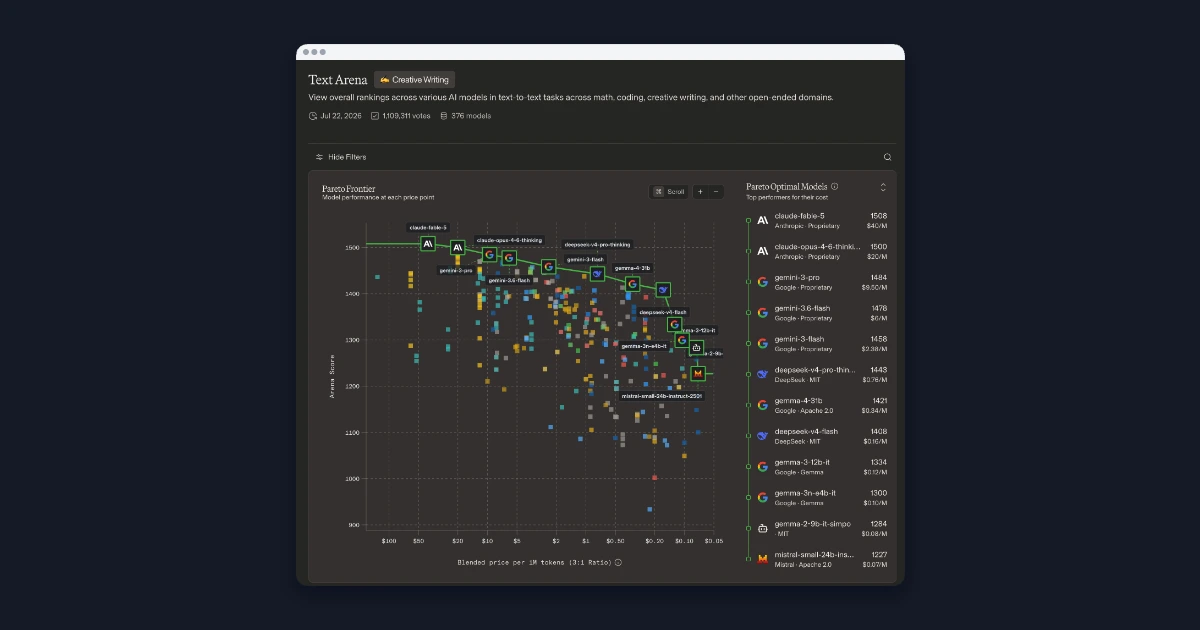The image size is (1200, 630).
Task: Click the chart label reading claude-fable-5
Action: (428, 228)
